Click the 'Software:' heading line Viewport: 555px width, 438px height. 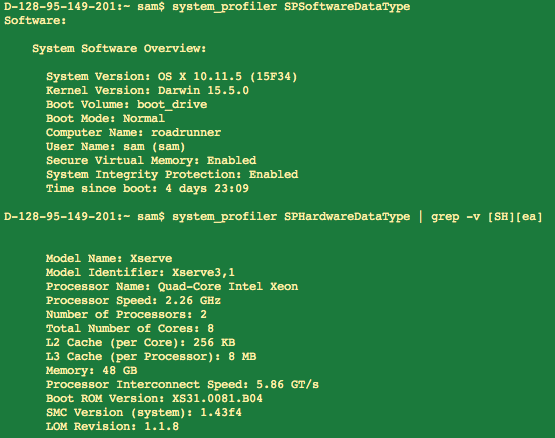(35, 21)
